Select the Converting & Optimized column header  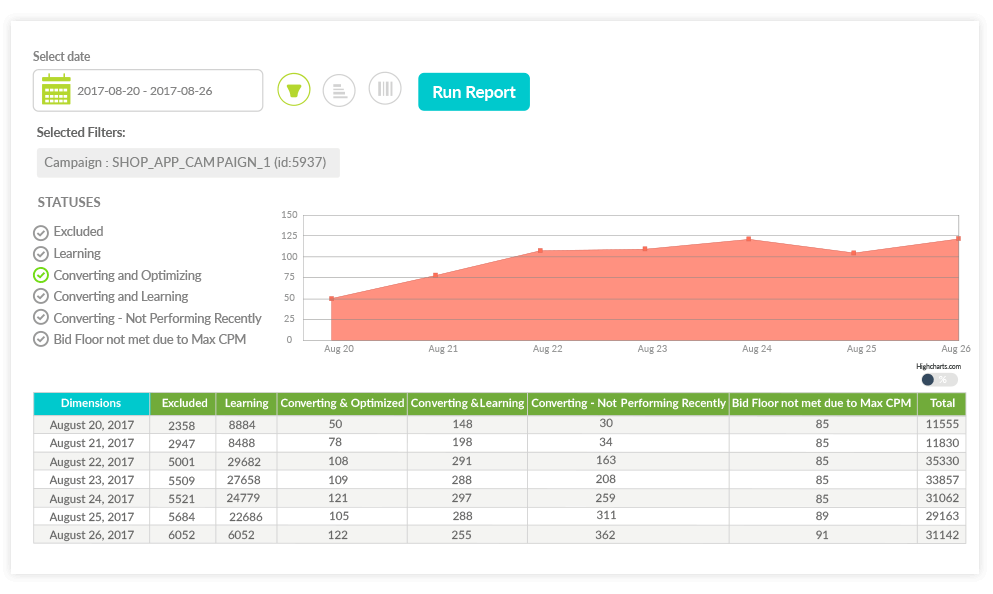[342, 403]
